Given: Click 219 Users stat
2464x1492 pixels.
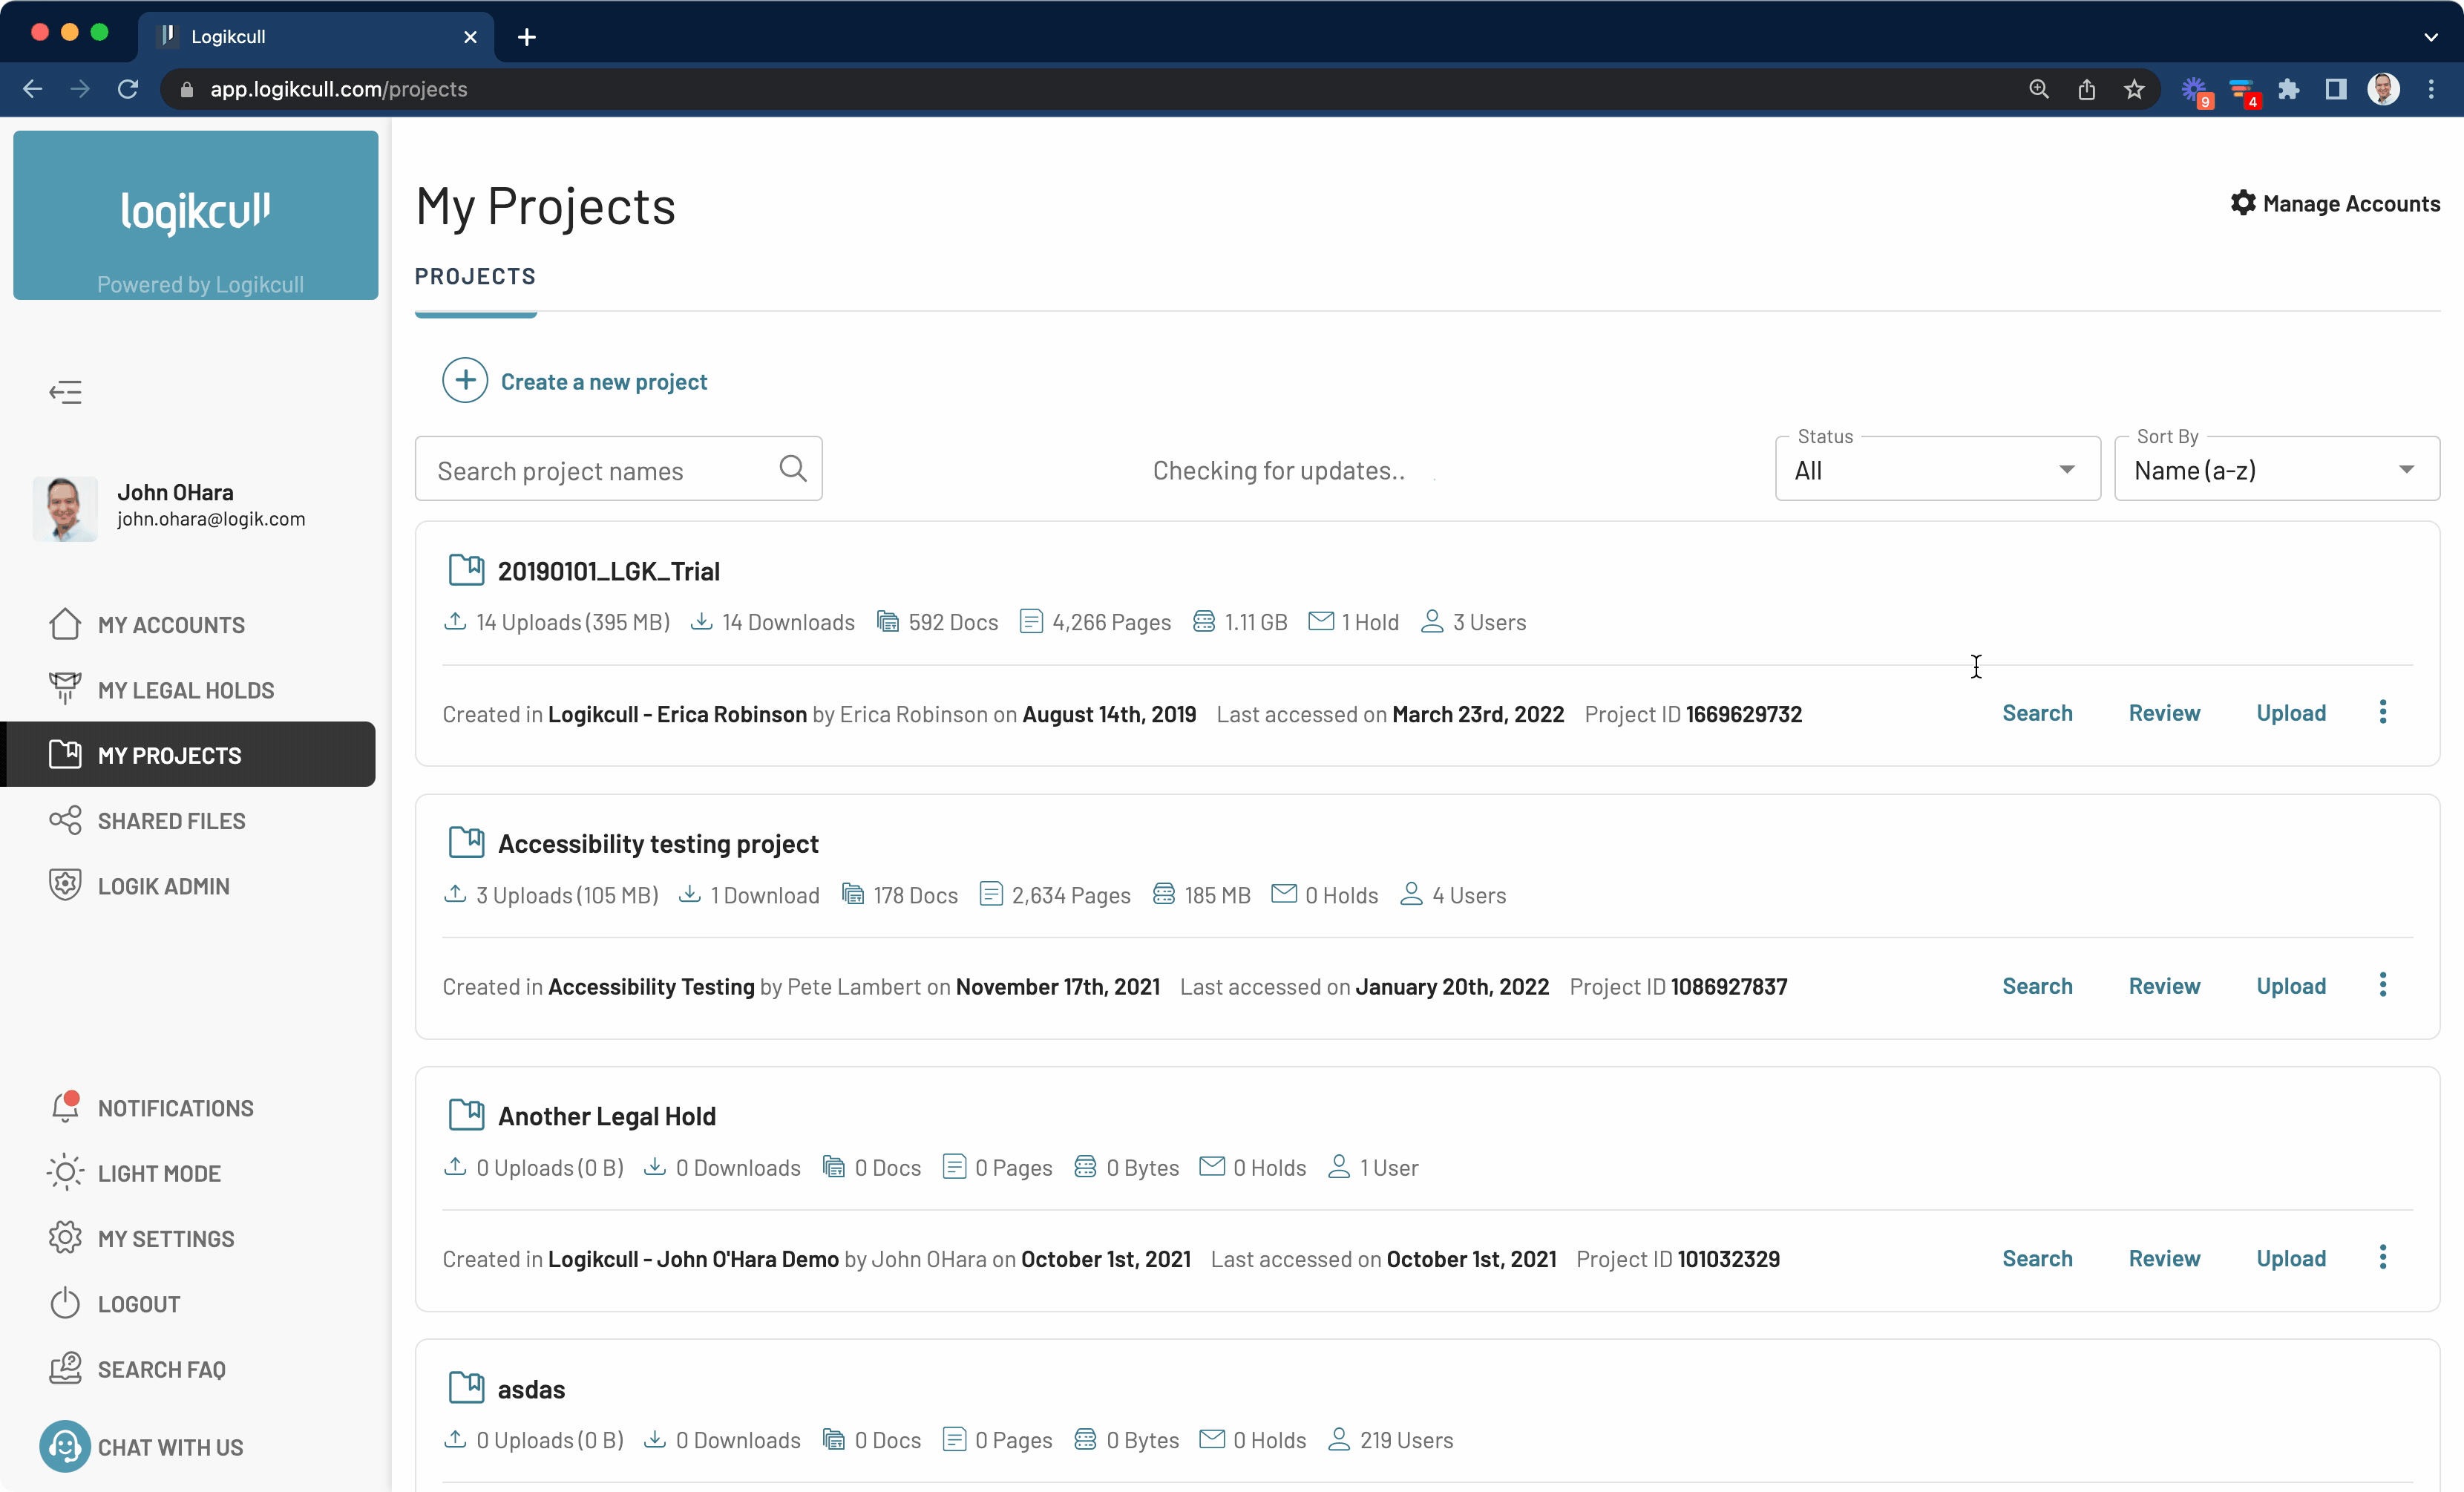Looking at the screenshot, I should pos(1391,1440).
